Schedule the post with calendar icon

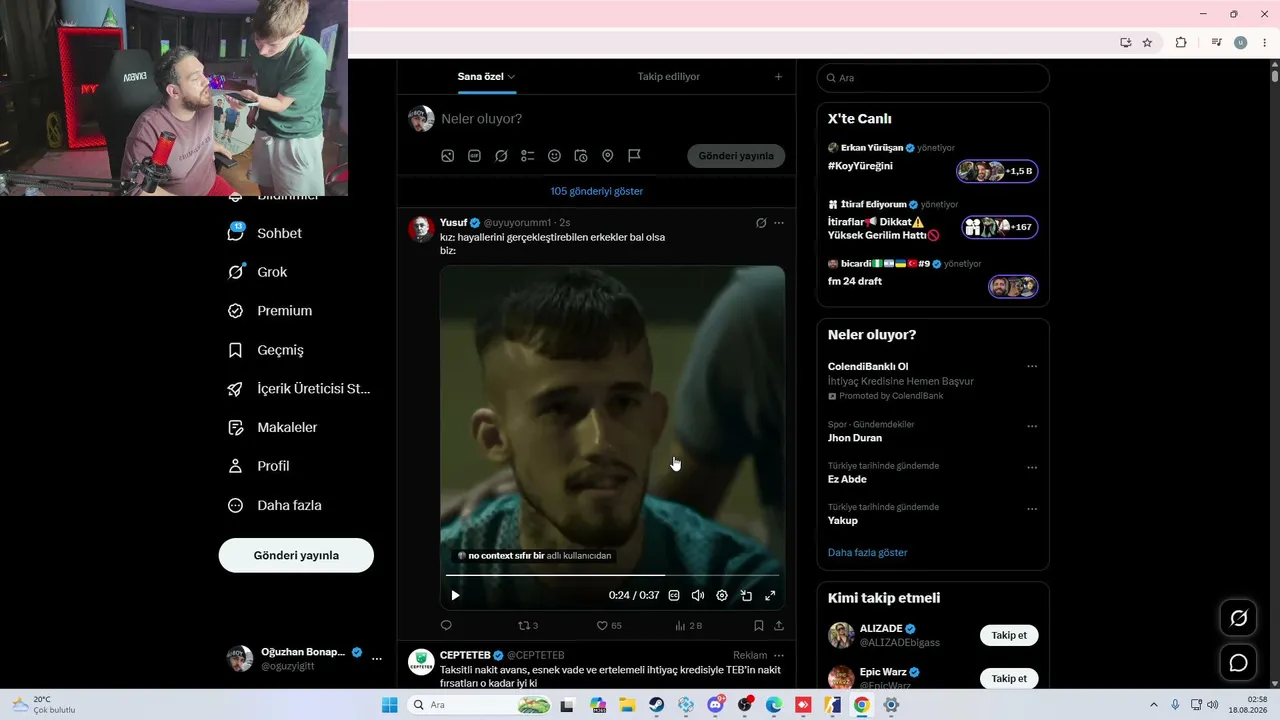(x=581, y=156)
